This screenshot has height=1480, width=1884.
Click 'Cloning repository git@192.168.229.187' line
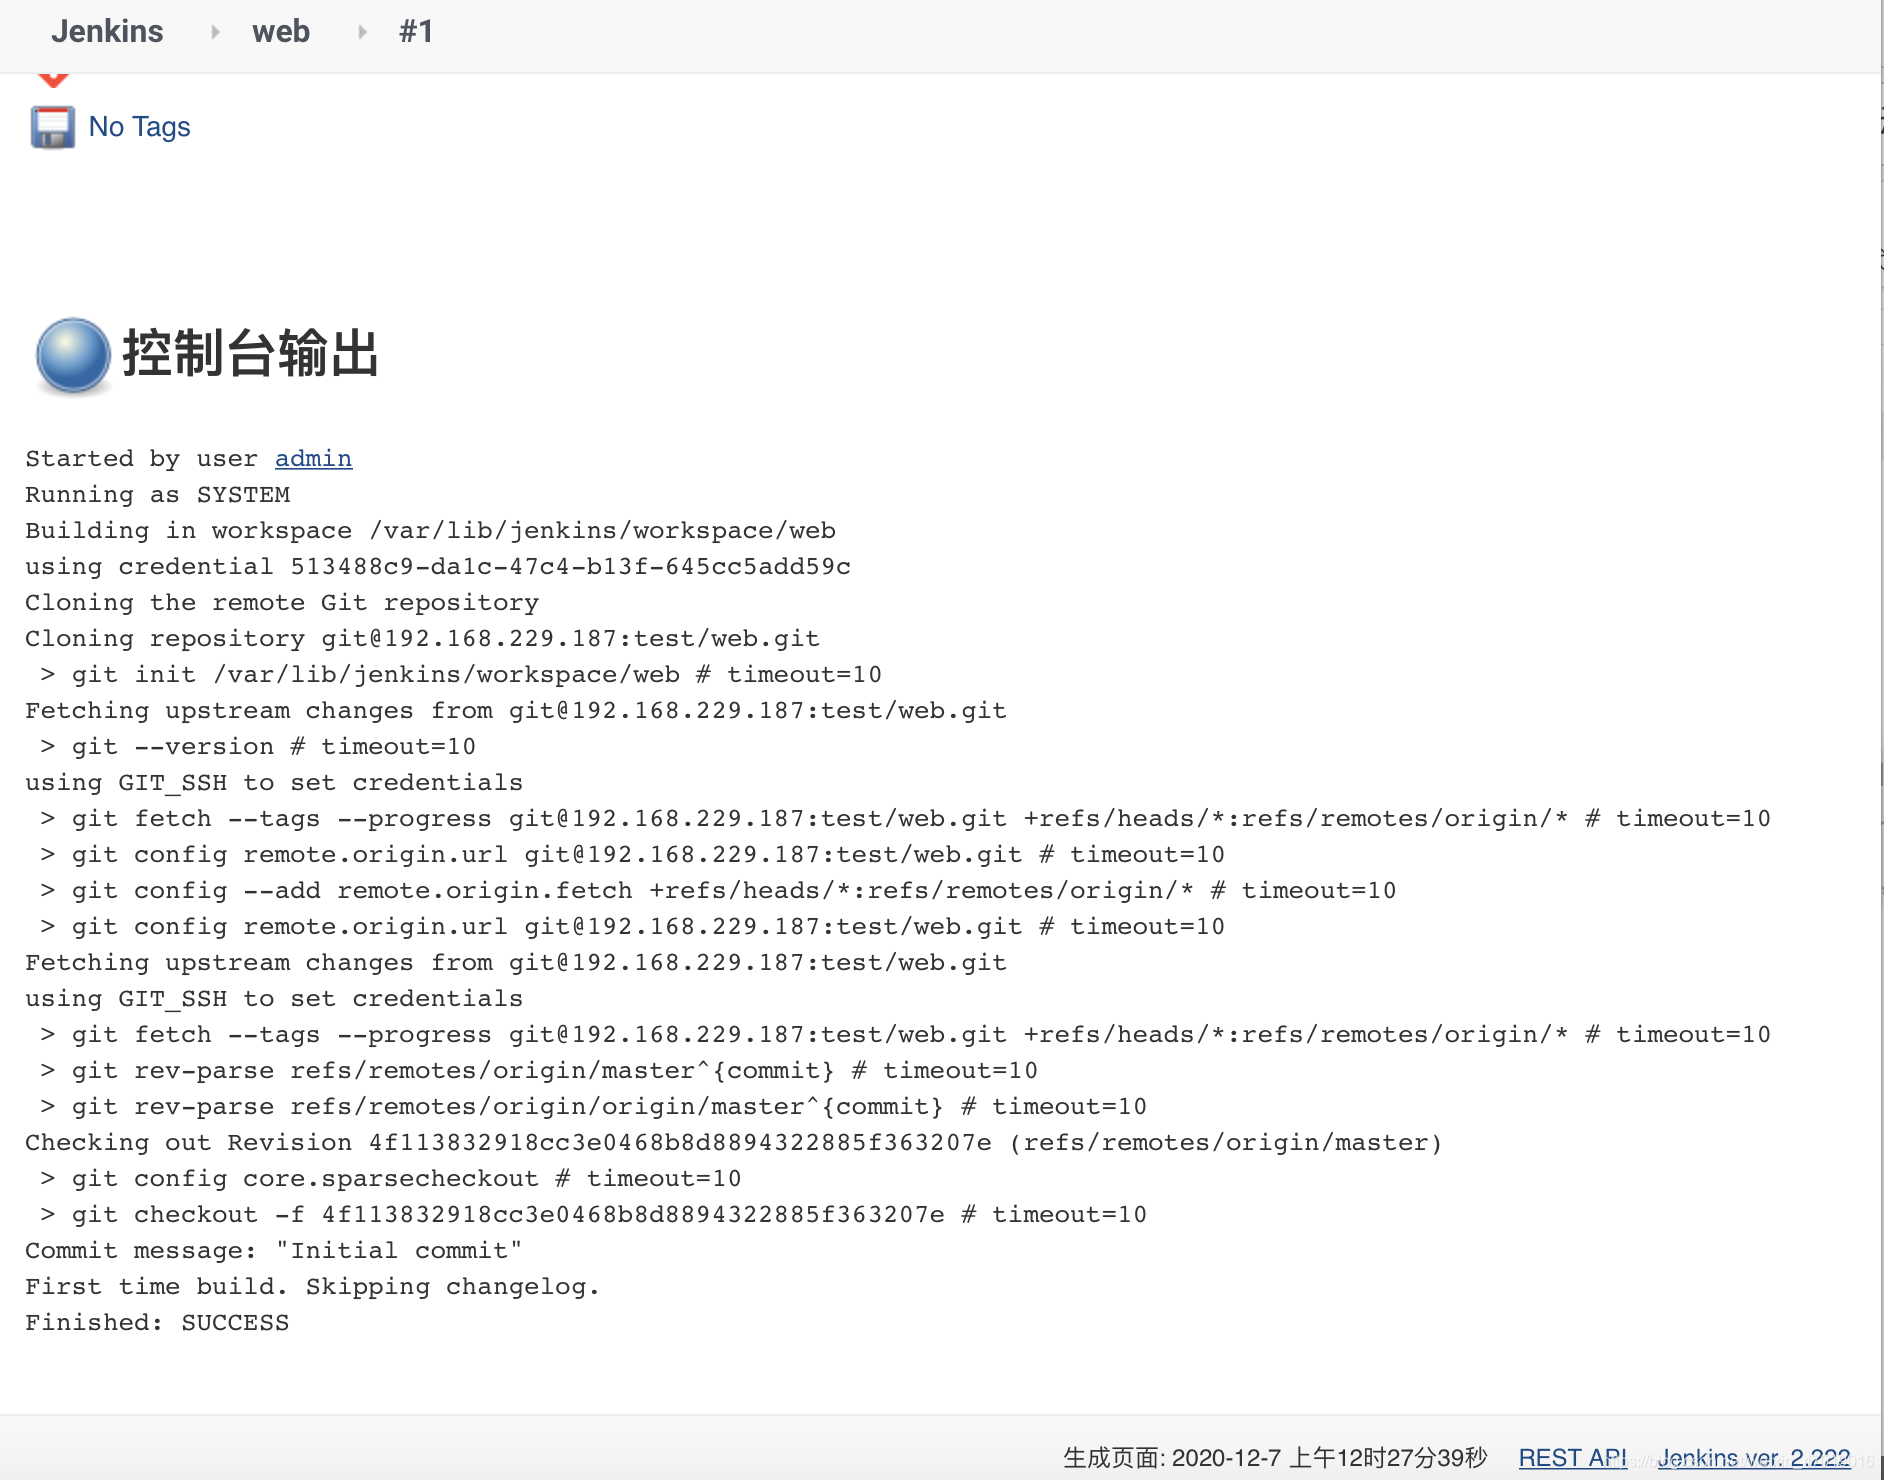(x=422, y=638)
